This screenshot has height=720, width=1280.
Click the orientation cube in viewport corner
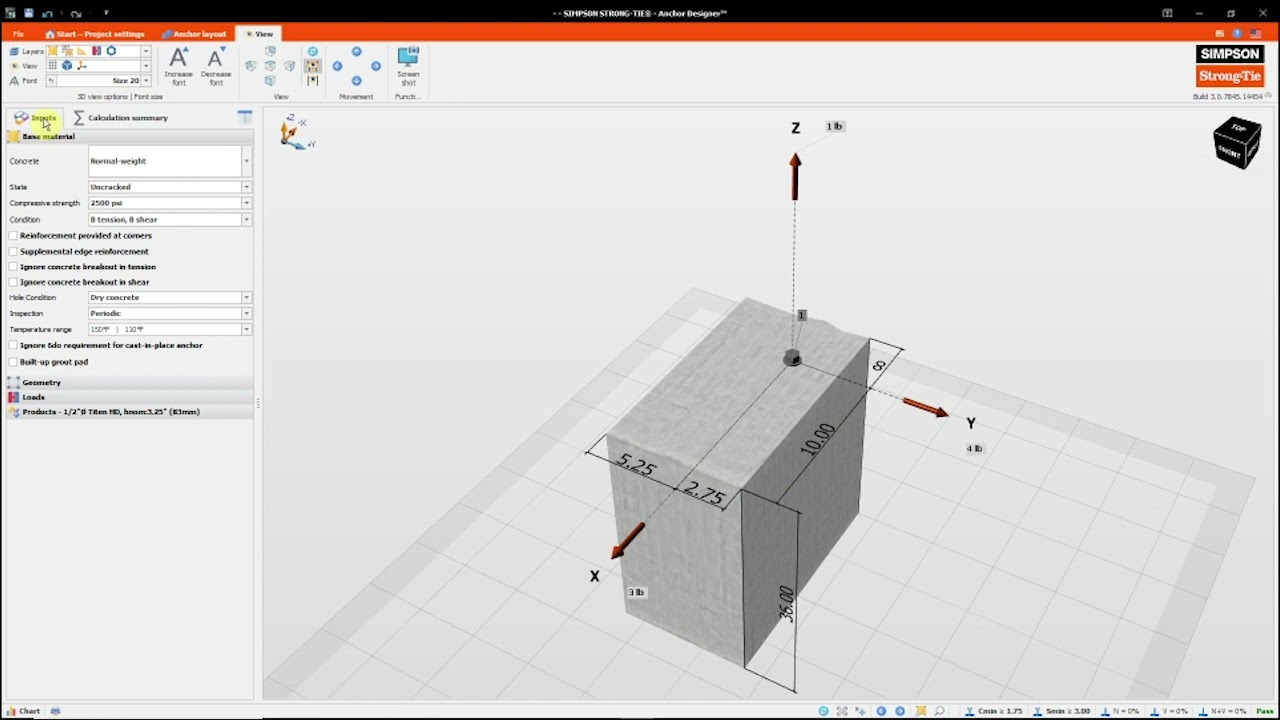1237,143
